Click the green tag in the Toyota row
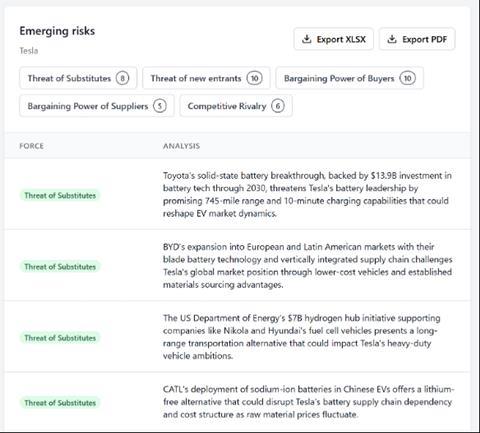 (x=60, y=195)
